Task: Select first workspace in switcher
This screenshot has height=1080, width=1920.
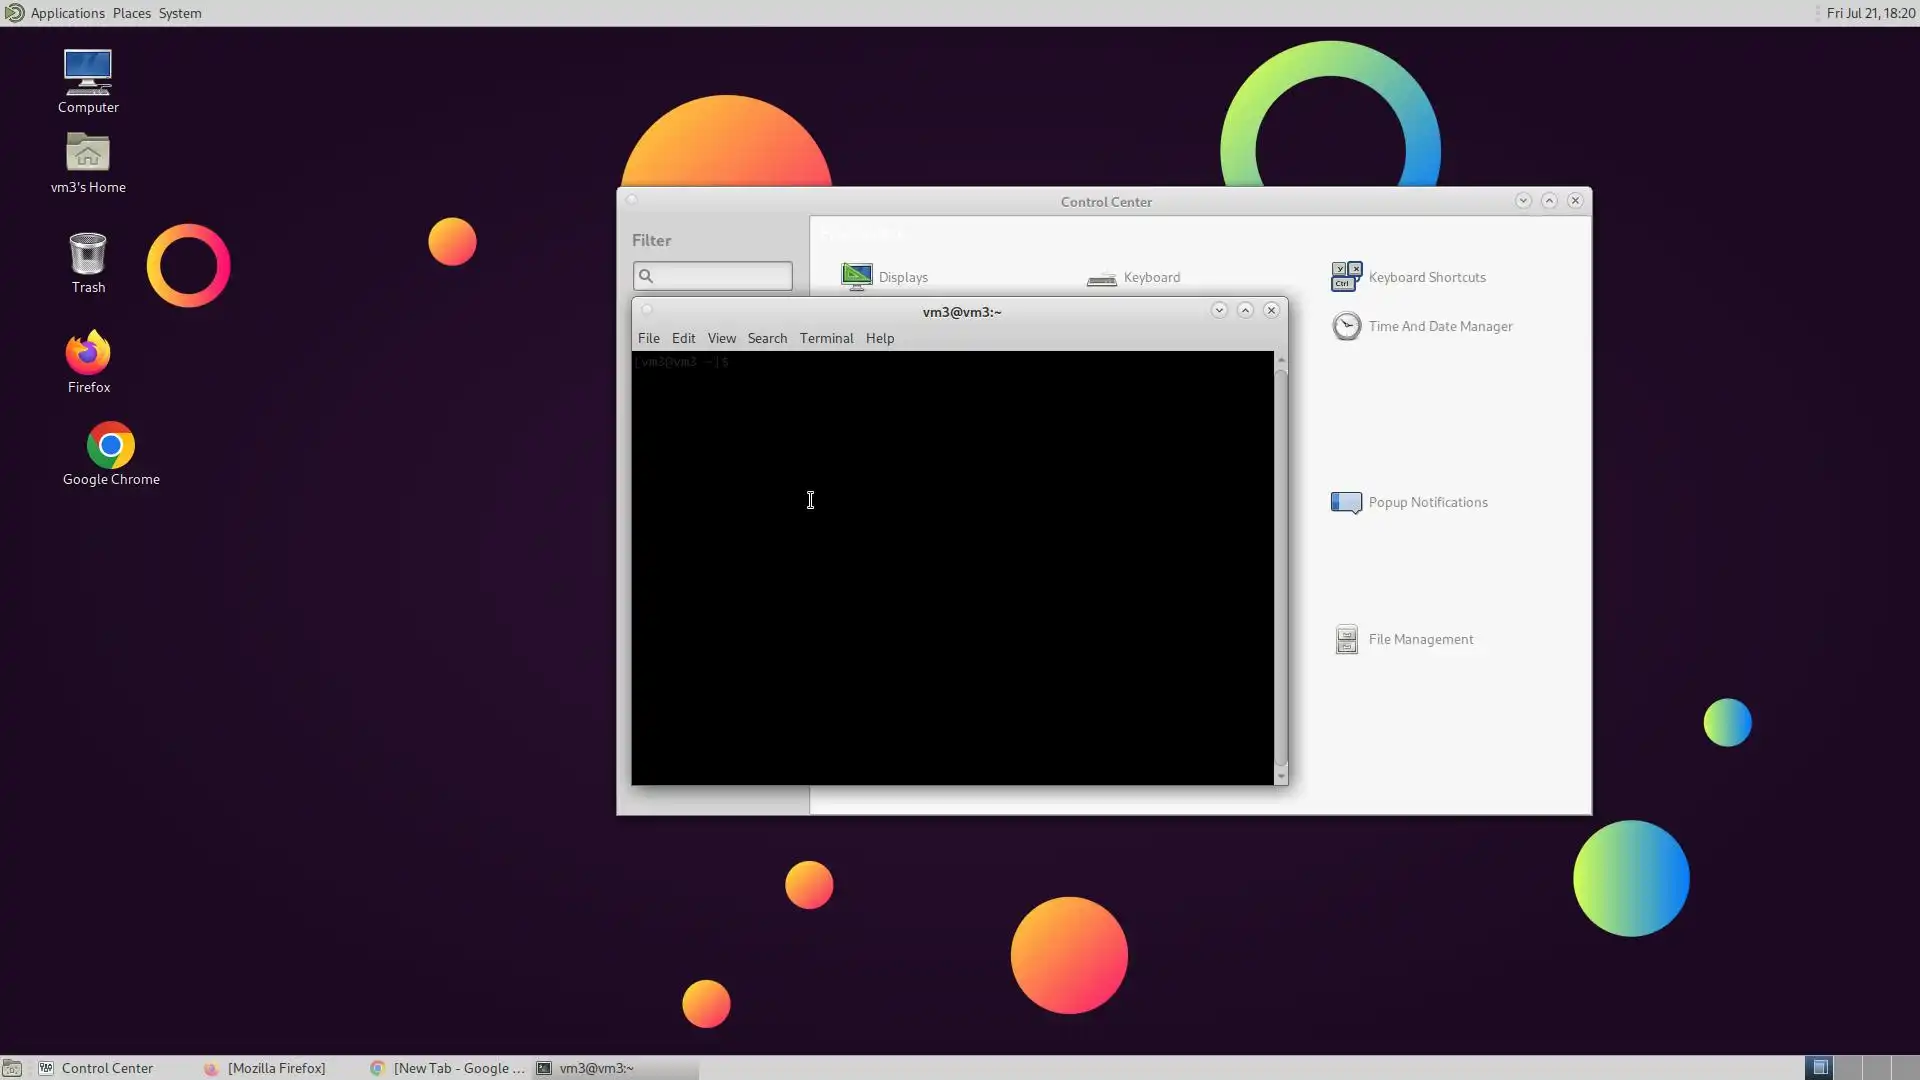Action: point(1820,1068)
